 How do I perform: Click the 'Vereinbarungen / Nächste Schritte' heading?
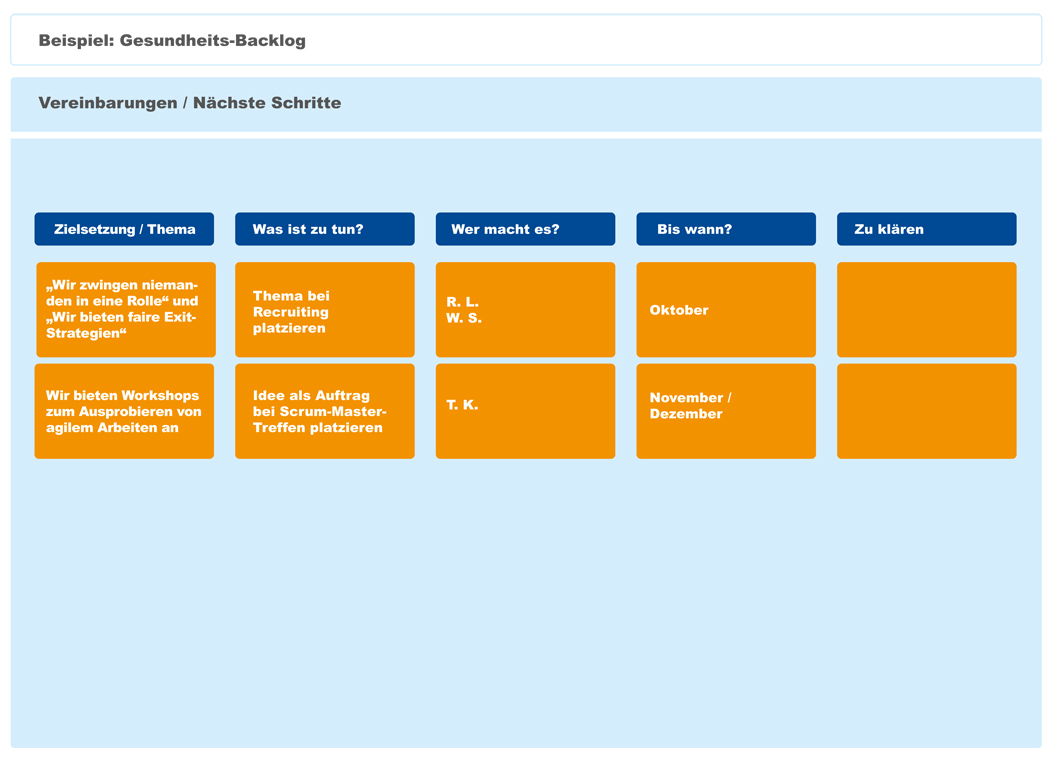[189, 103]
